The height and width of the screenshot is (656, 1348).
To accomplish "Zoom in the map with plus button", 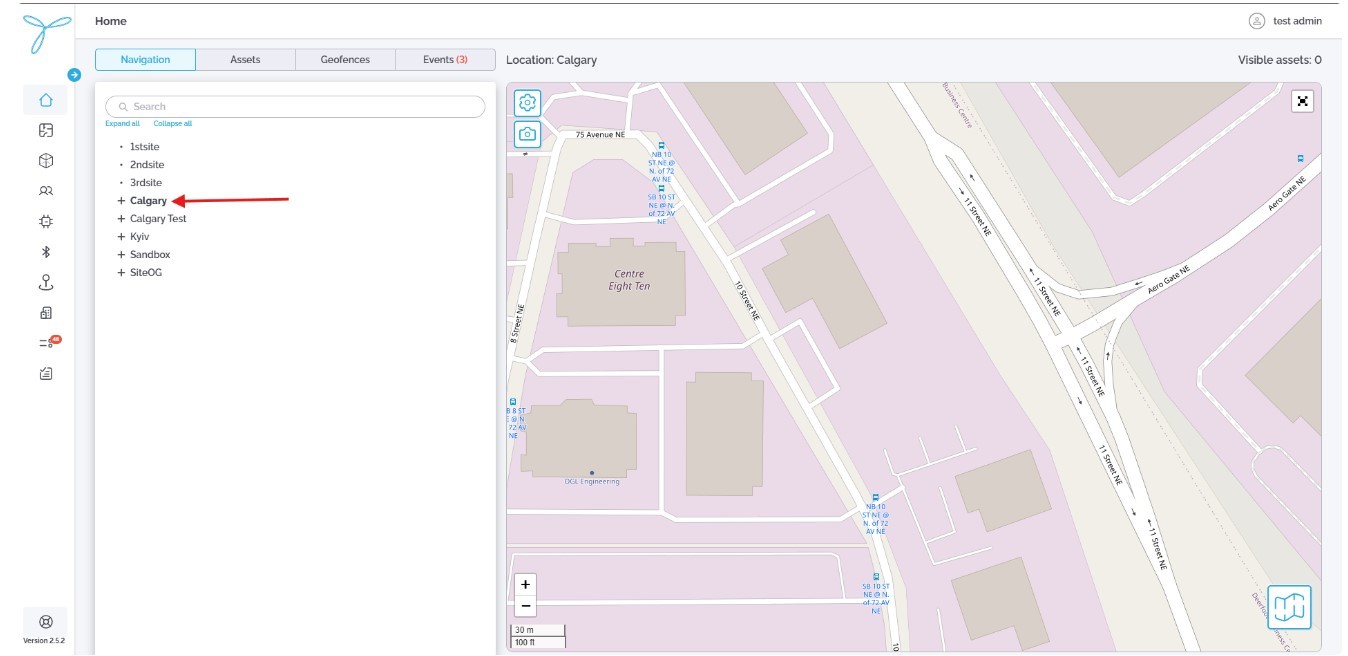I will [525, 584].
